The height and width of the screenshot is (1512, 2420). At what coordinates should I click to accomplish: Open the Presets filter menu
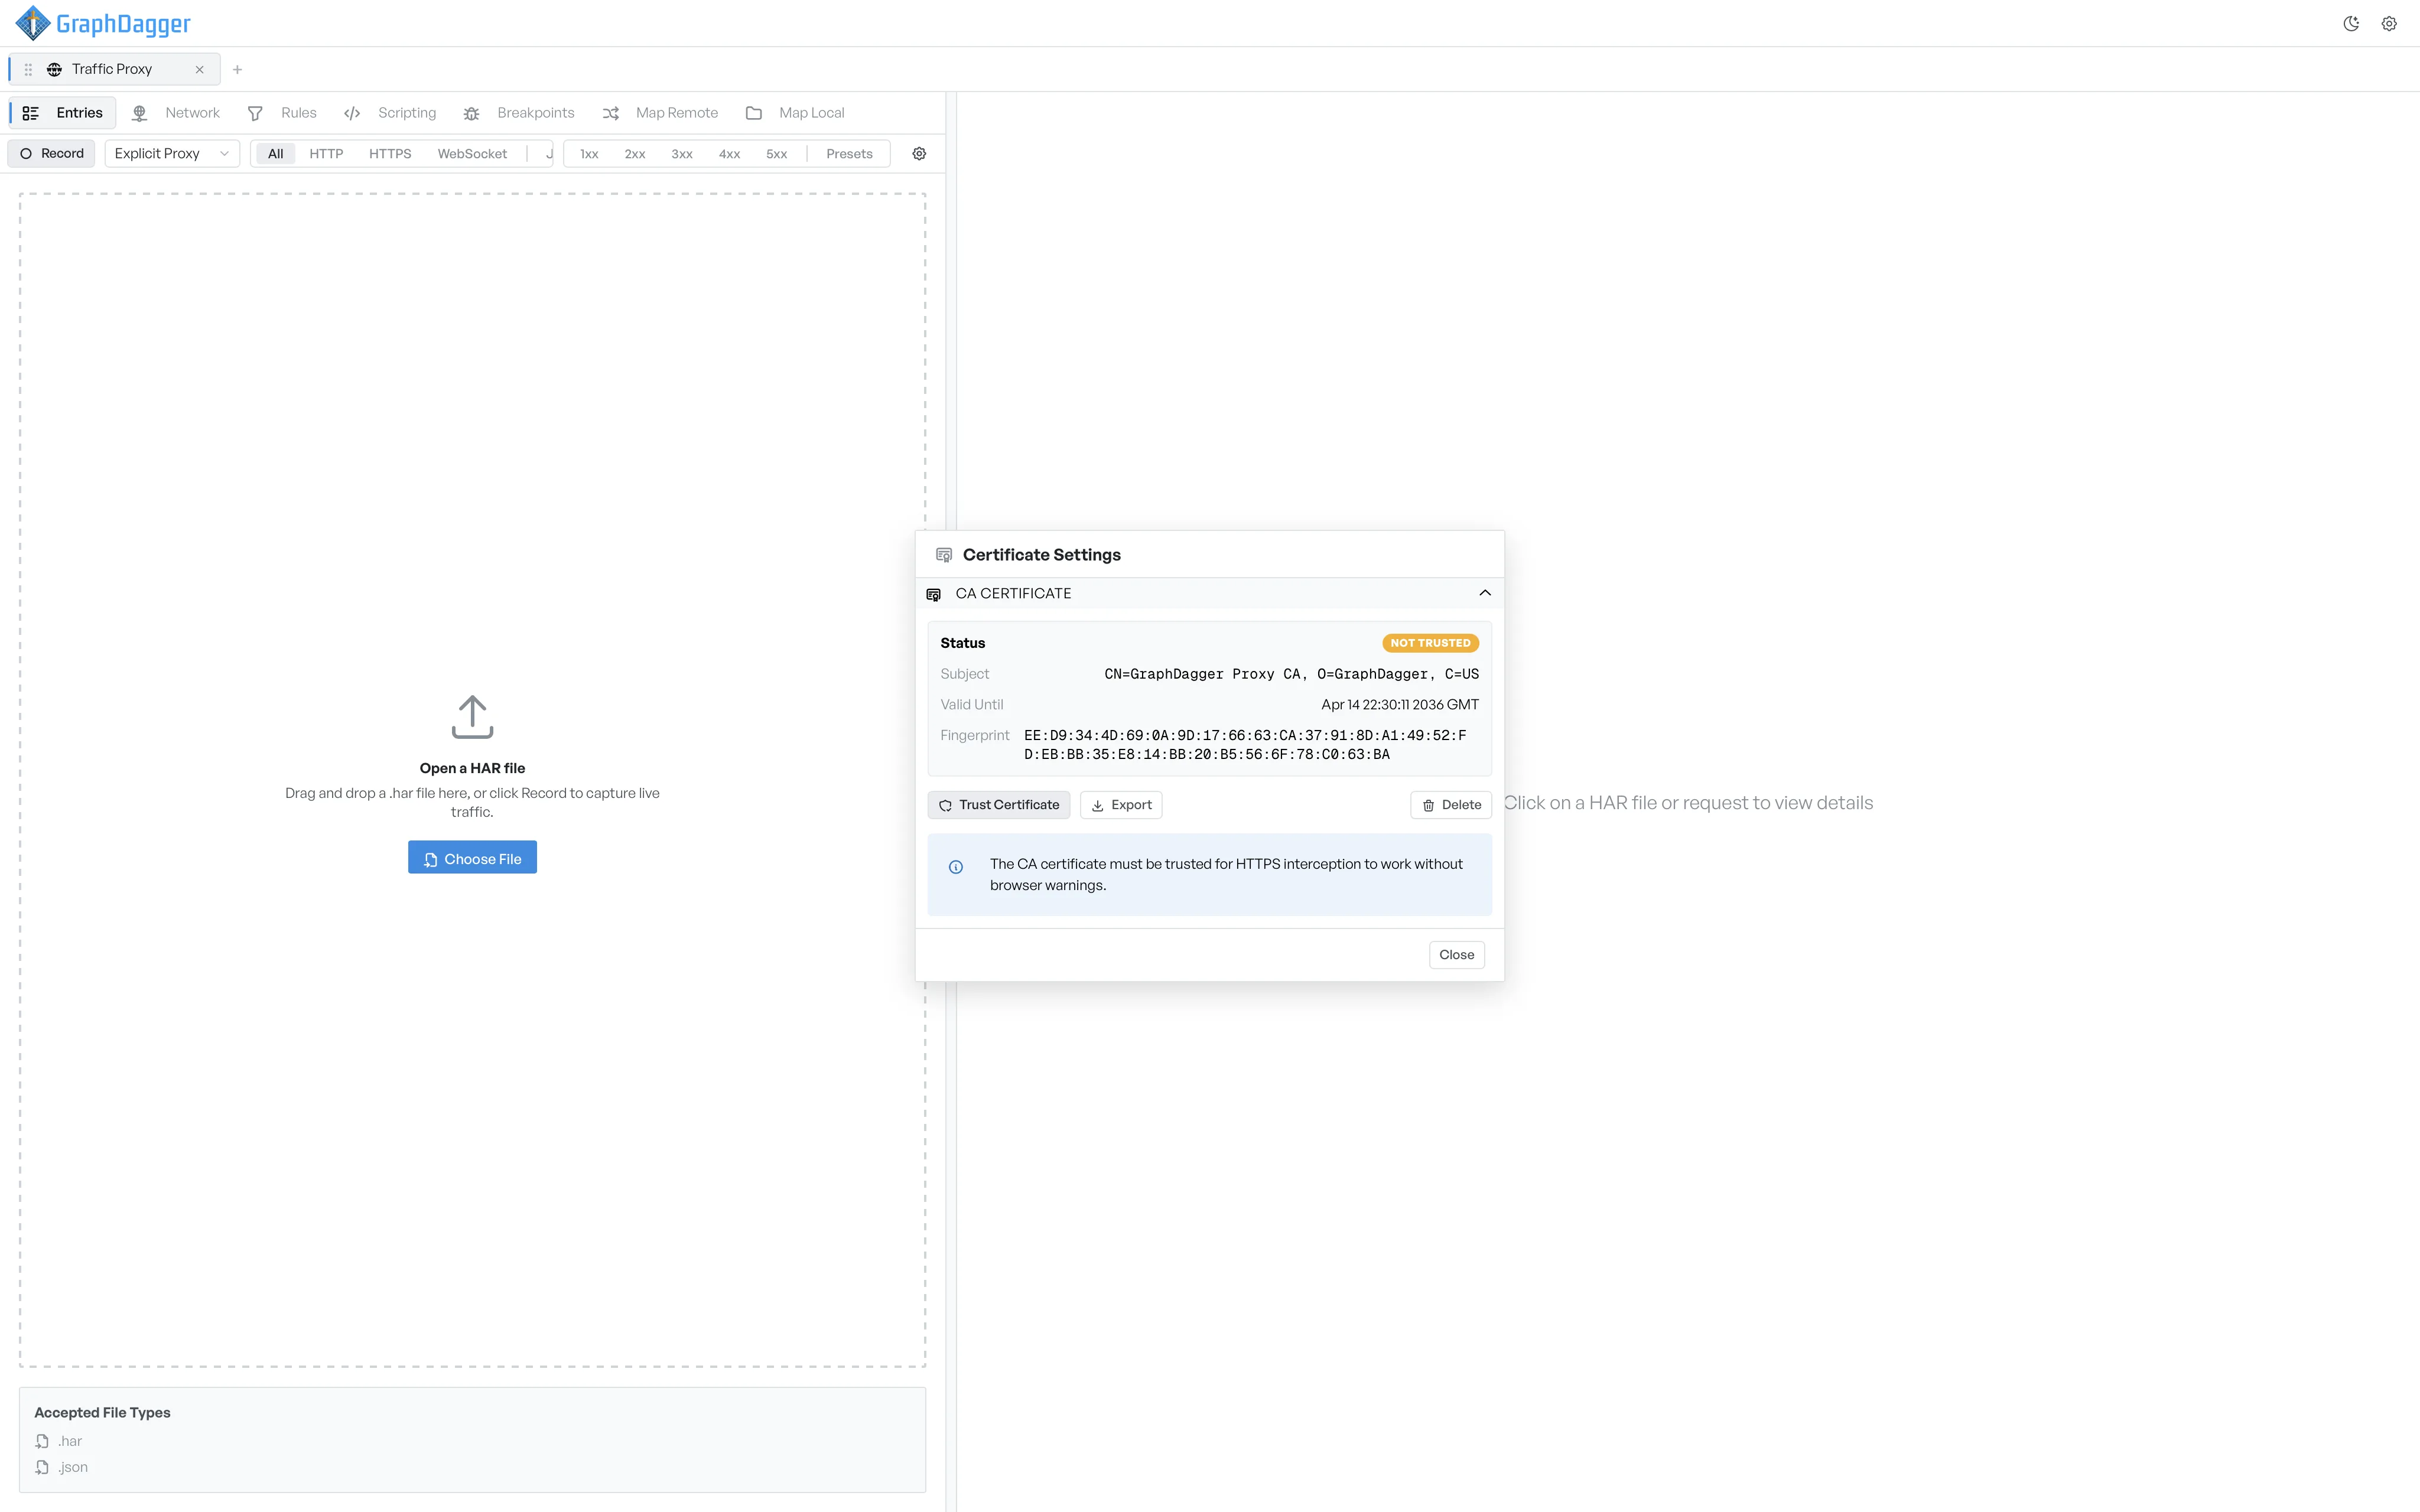(849, 153)
